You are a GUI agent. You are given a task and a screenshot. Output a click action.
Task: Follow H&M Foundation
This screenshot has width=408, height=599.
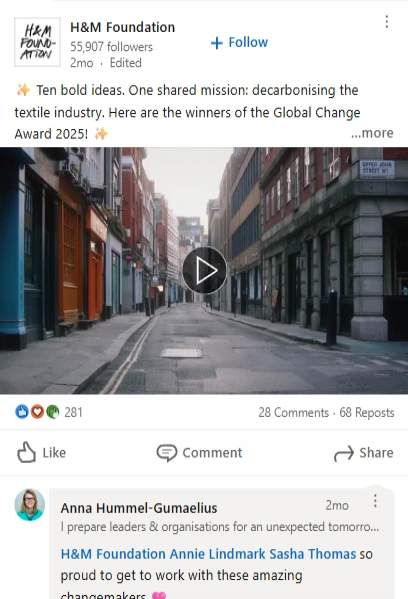pyautogui.click(x=240, y=42)
